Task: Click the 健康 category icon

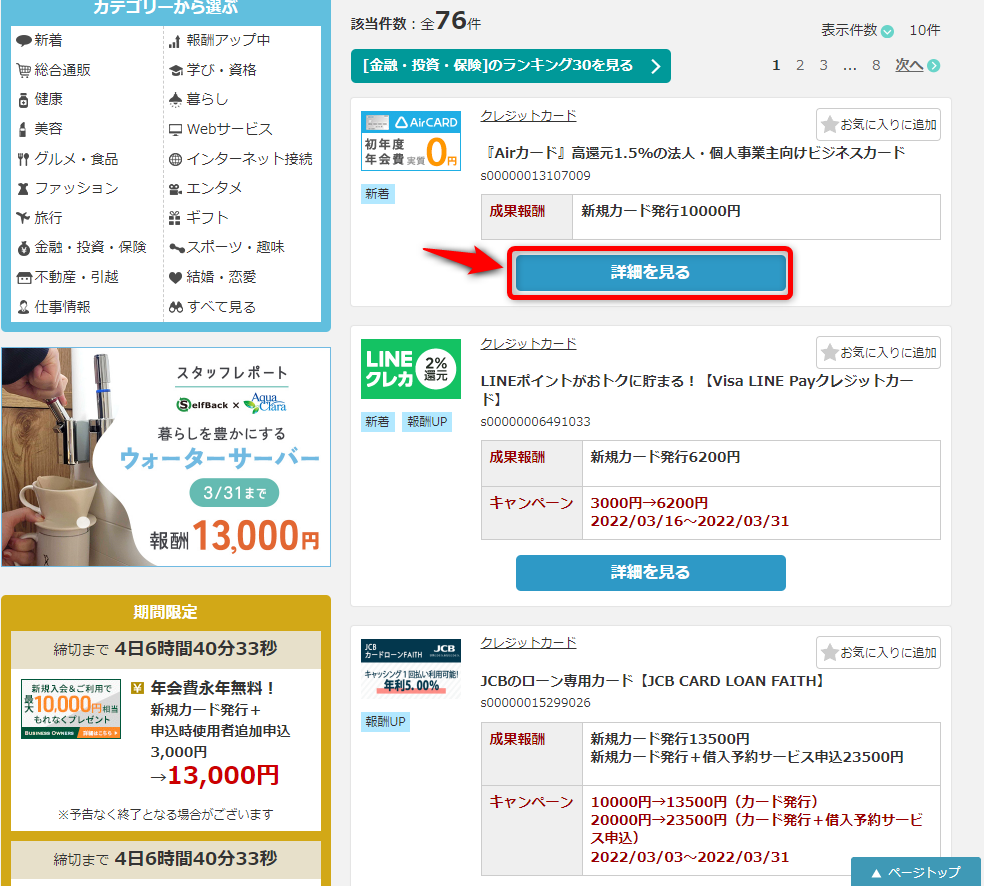Action: 24,100
